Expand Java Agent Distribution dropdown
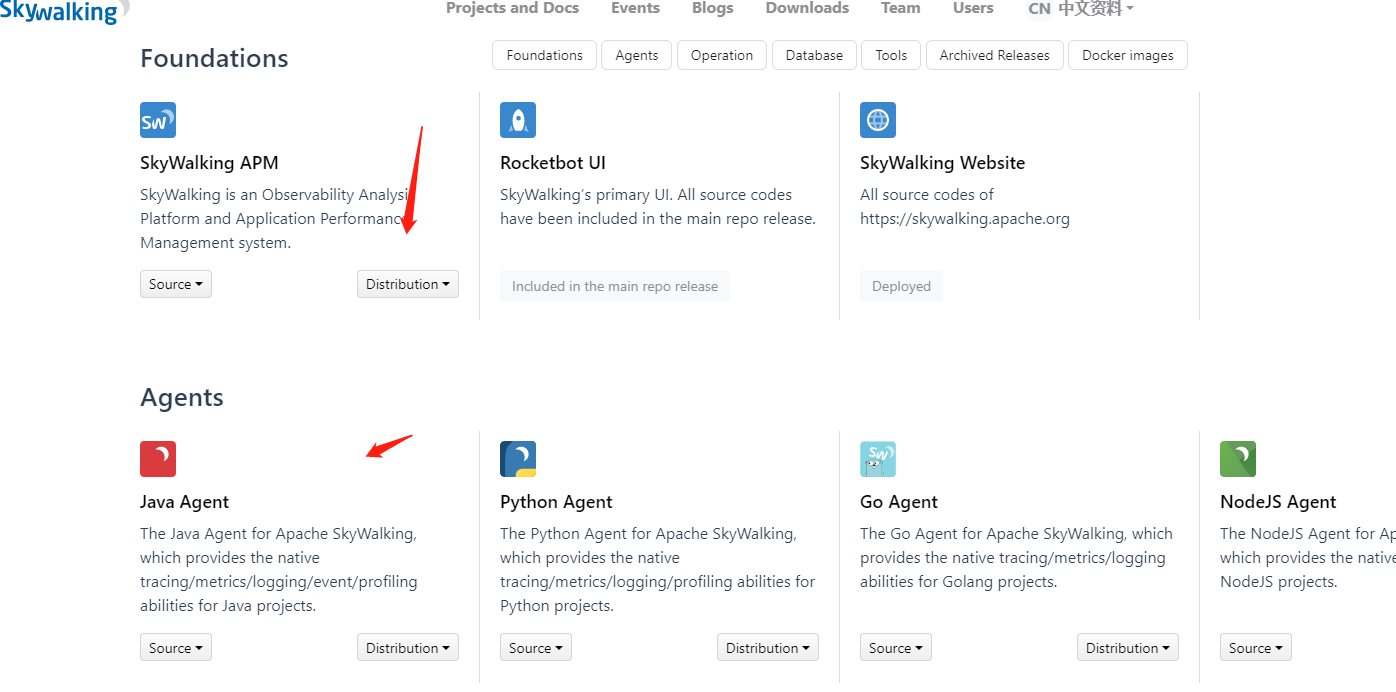 click(408, 648)
